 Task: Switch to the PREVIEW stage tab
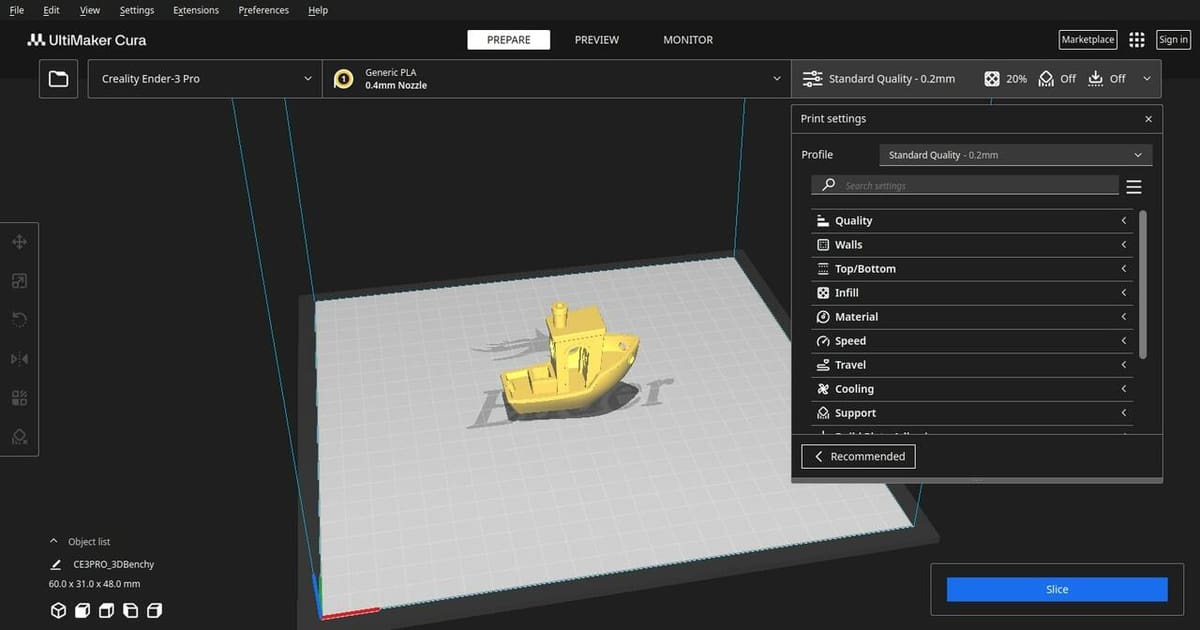(597, 40)
